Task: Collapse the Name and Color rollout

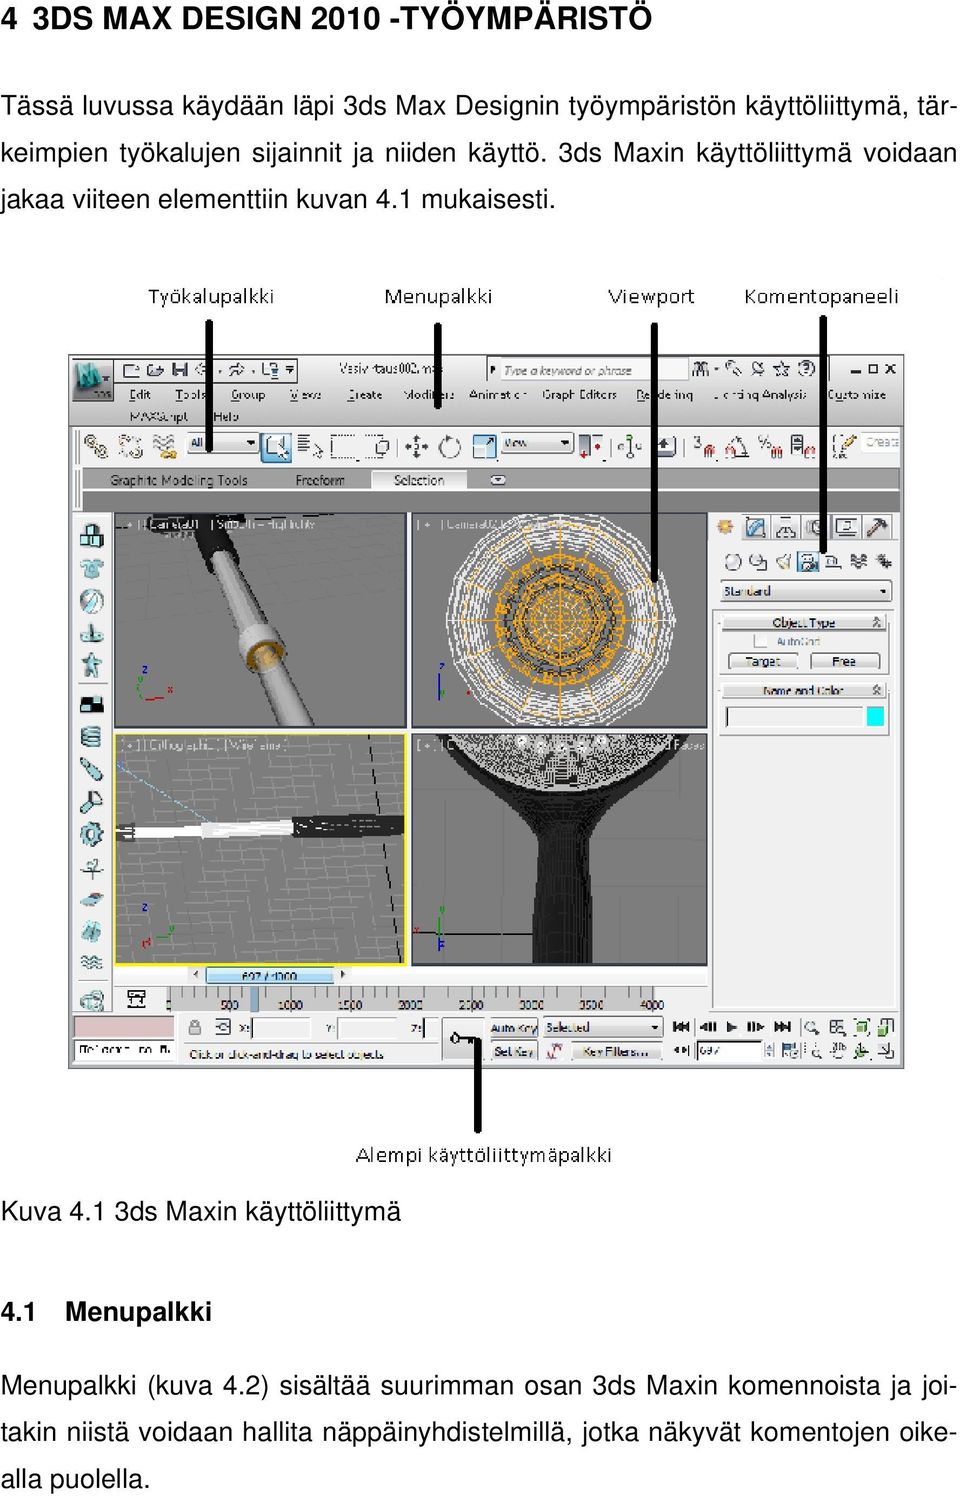Action: (803, 690)
